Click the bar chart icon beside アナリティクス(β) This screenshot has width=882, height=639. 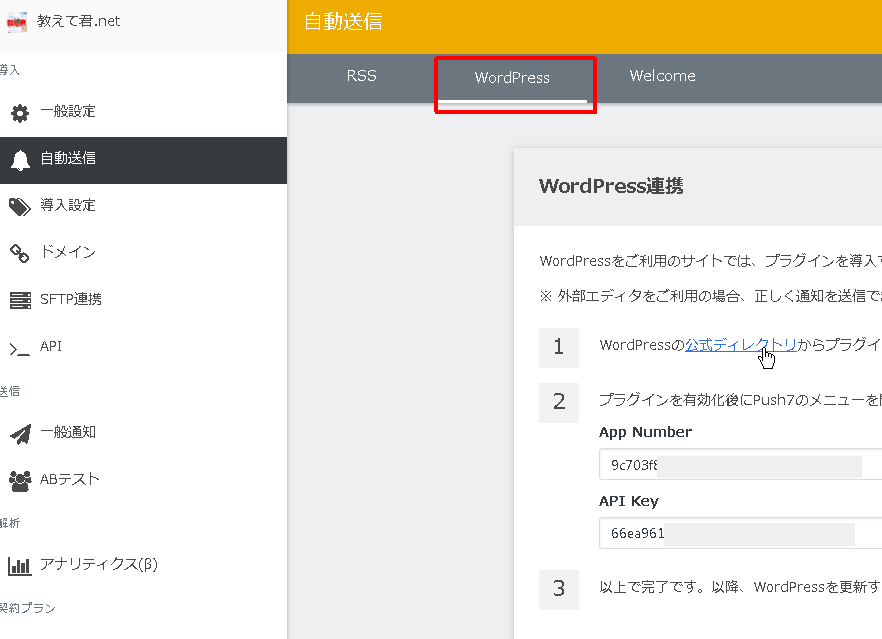[x=20, y=565]
